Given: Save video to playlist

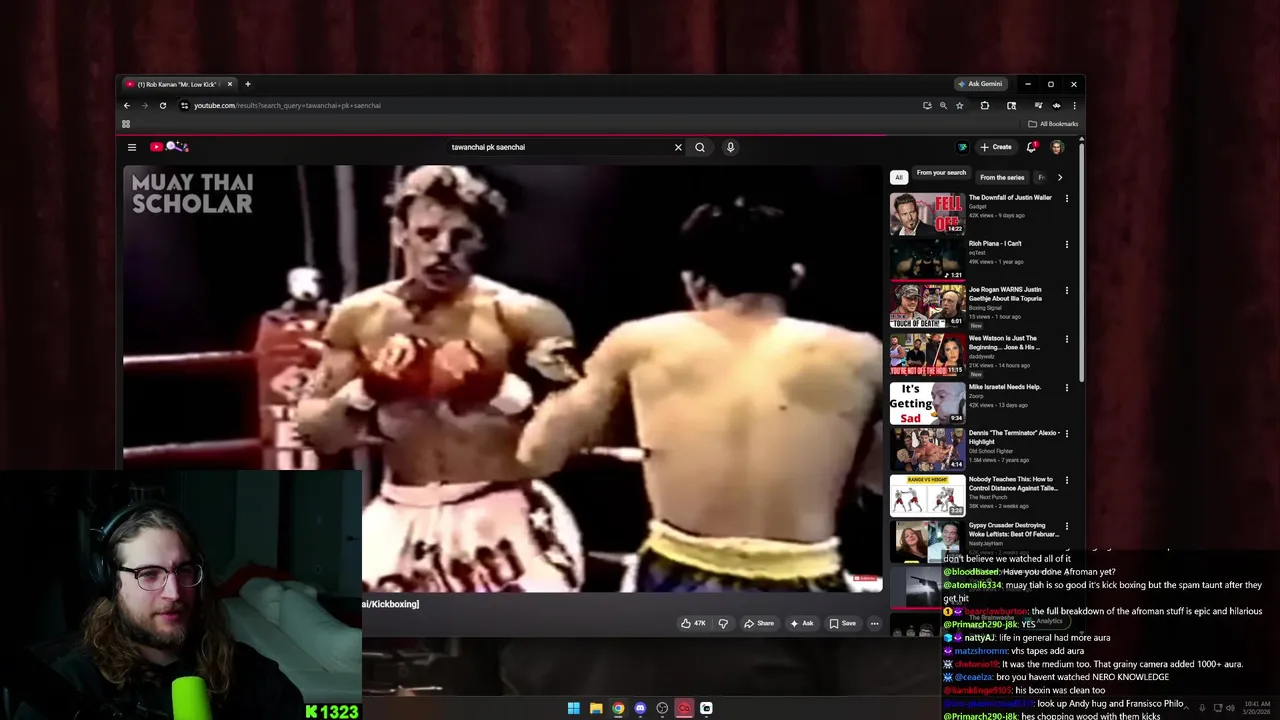Looking at the screenshot, I should click(x=842, y=623).
